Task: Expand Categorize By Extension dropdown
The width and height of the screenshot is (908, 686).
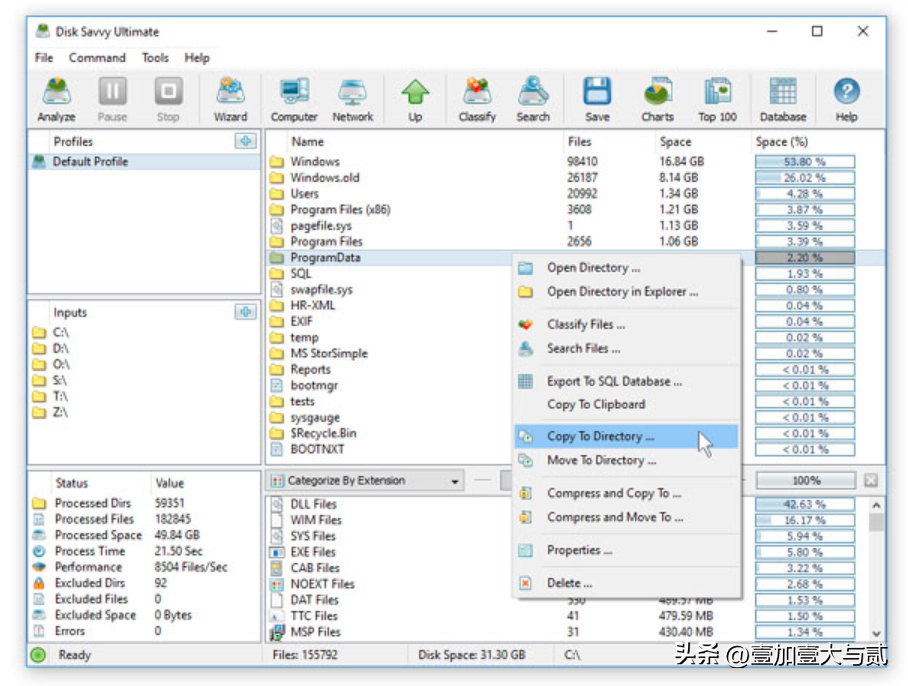Action: coord(455,480)
